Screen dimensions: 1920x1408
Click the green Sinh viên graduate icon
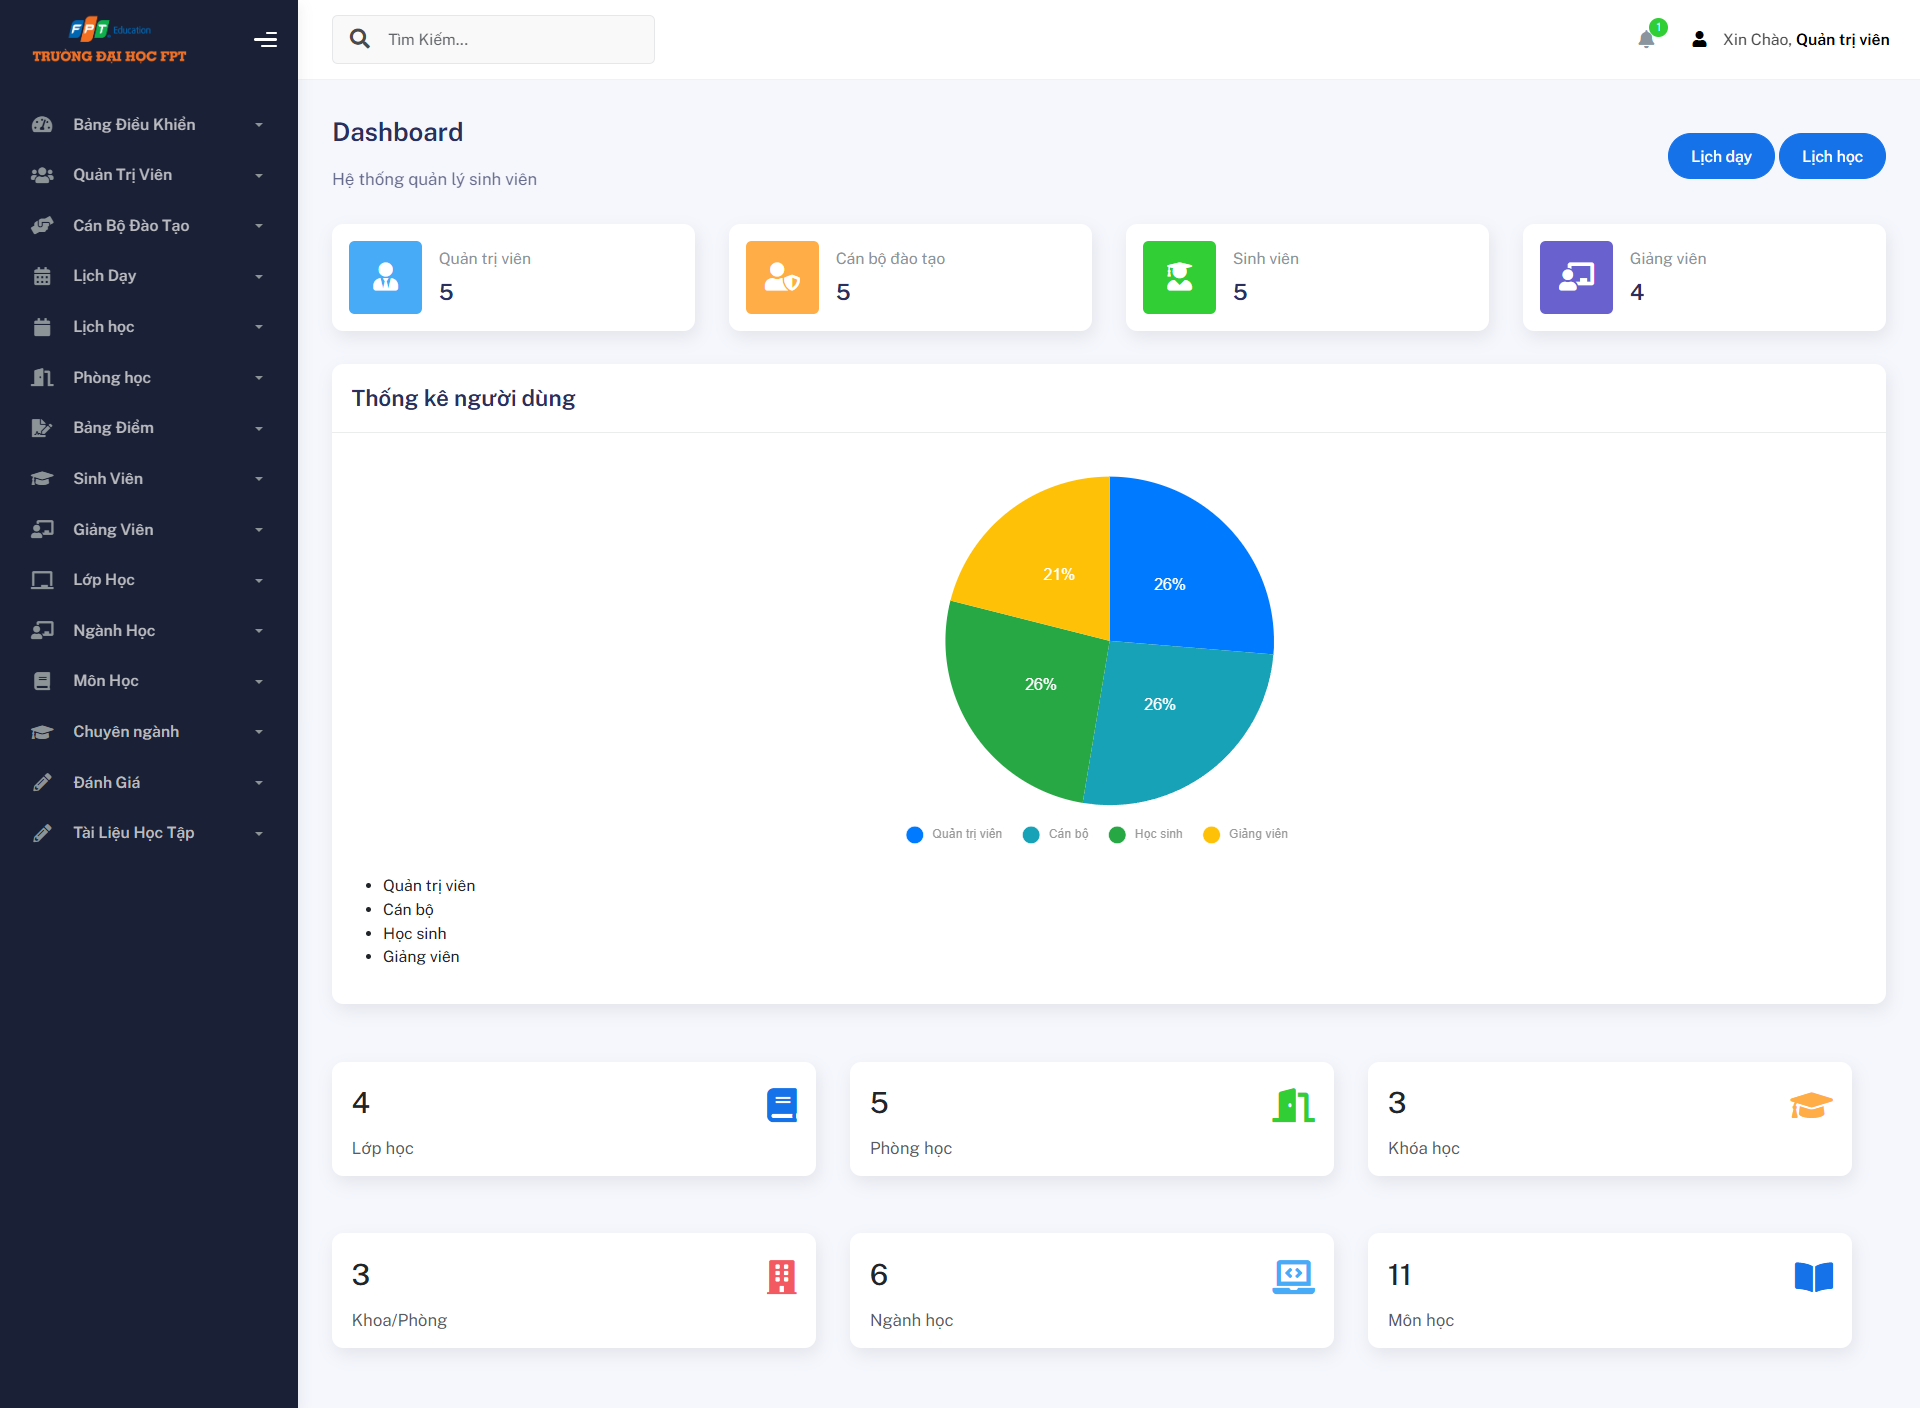pyautogui.click(x=1179, y=277)
